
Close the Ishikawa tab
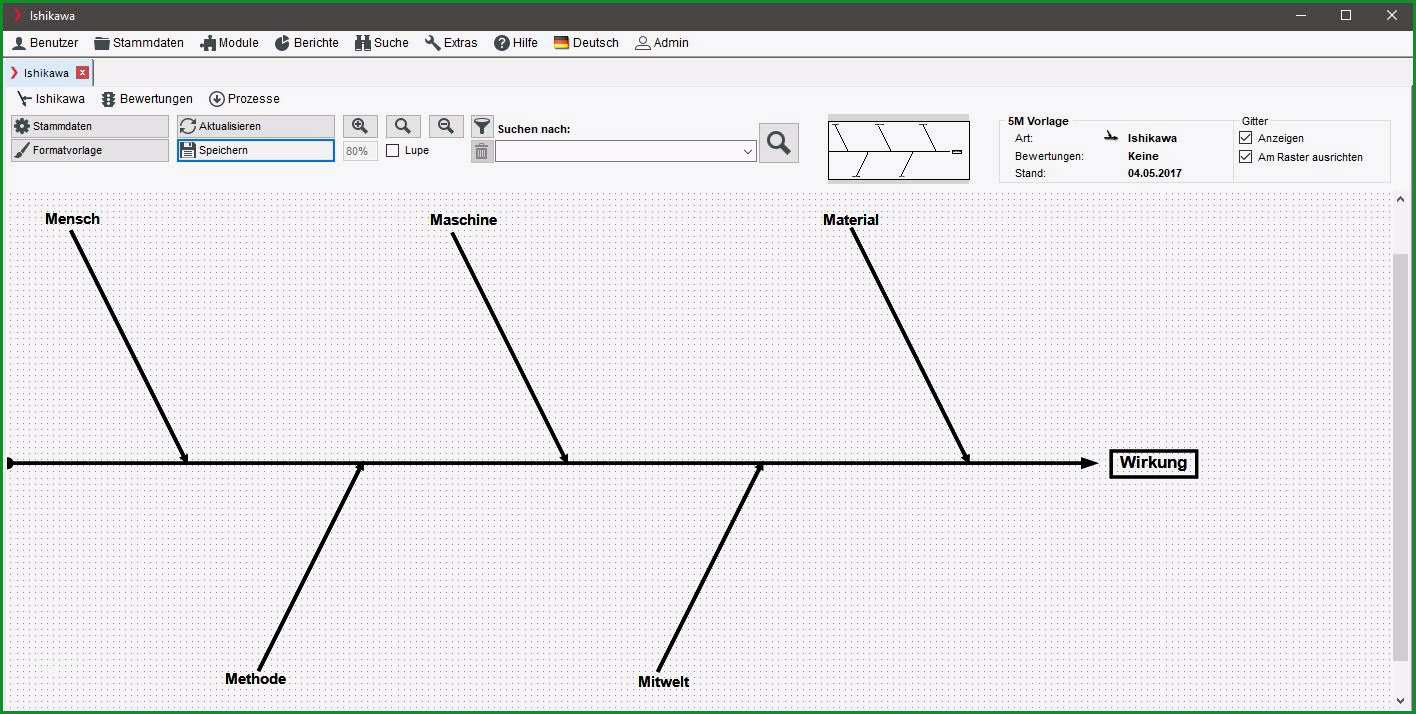[83, 73]
